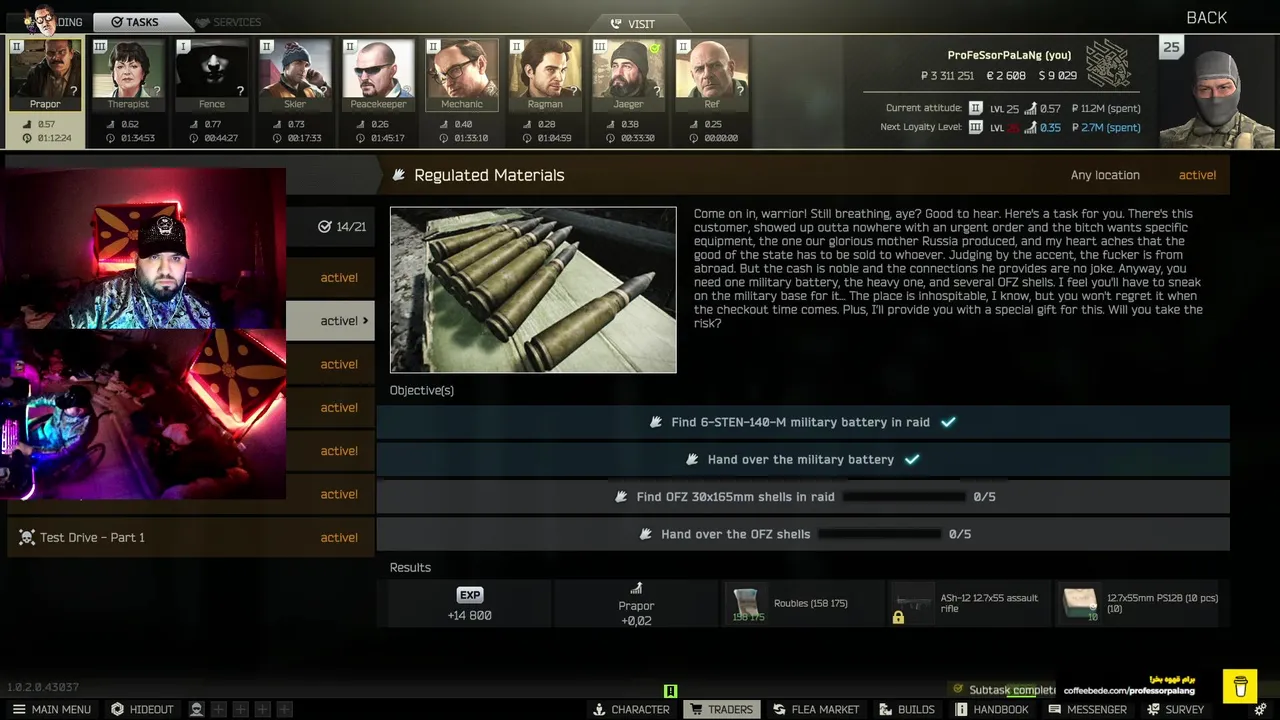Click the first empty slot beside avatar icon
The image size is (1280, 720).
219,709
